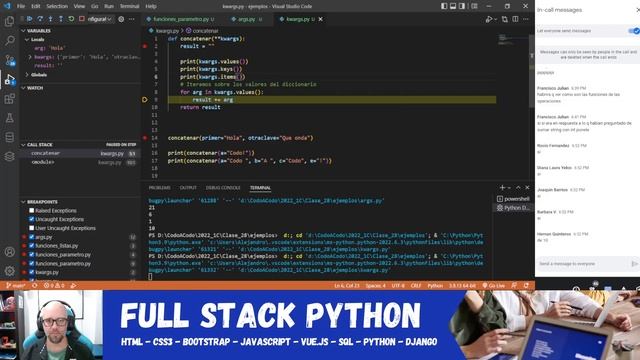
Task: Uncheck the kwargs.py breakpoint checkbox
Action: pos(31,272)
